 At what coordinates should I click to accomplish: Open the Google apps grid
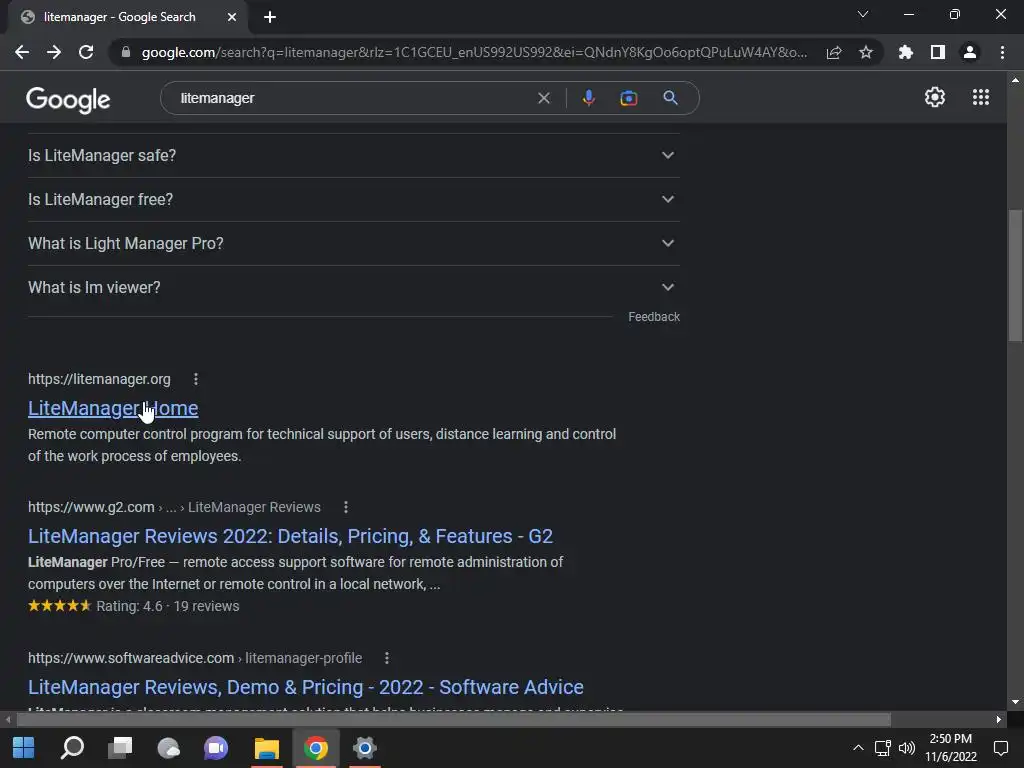(981, 97)
